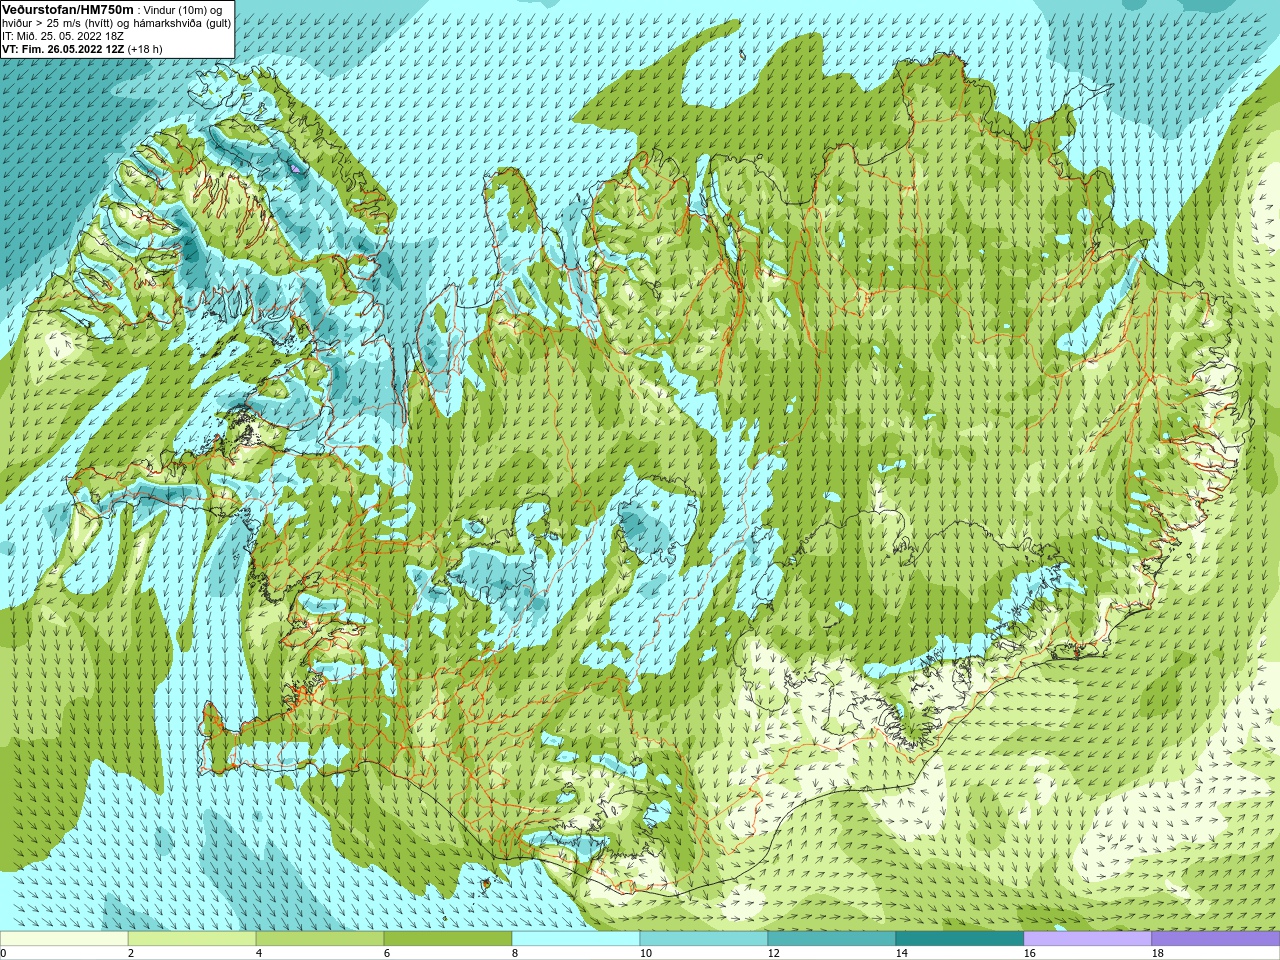1280x960 pixels.
Task: Click the legend tick label "18"
Action: tap(1157, 953)
